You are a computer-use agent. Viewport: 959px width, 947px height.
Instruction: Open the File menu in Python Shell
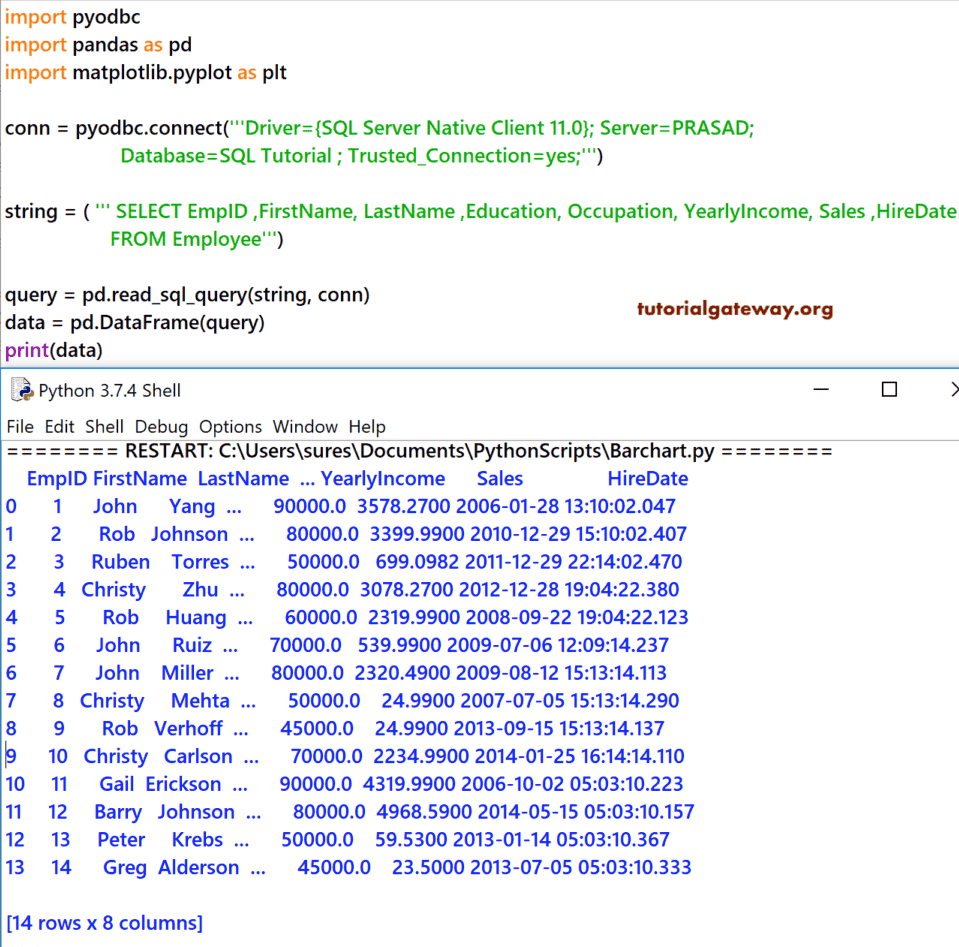point(20,426)
